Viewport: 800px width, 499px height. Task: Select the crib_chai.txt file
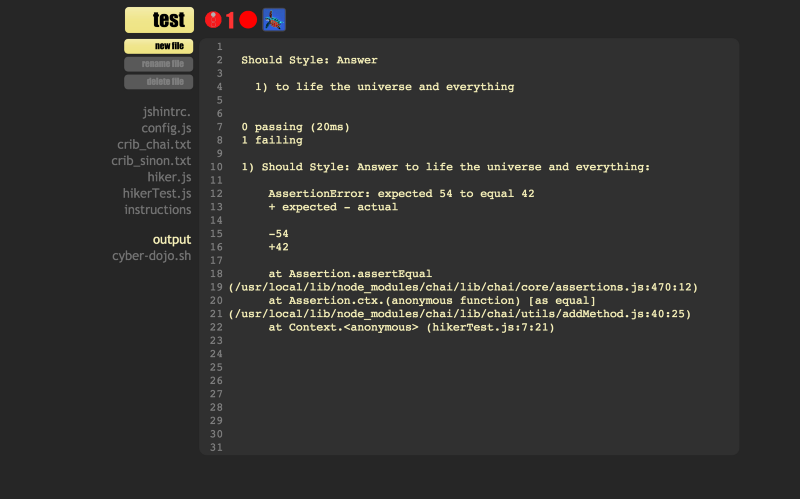[x=154, y=144]
